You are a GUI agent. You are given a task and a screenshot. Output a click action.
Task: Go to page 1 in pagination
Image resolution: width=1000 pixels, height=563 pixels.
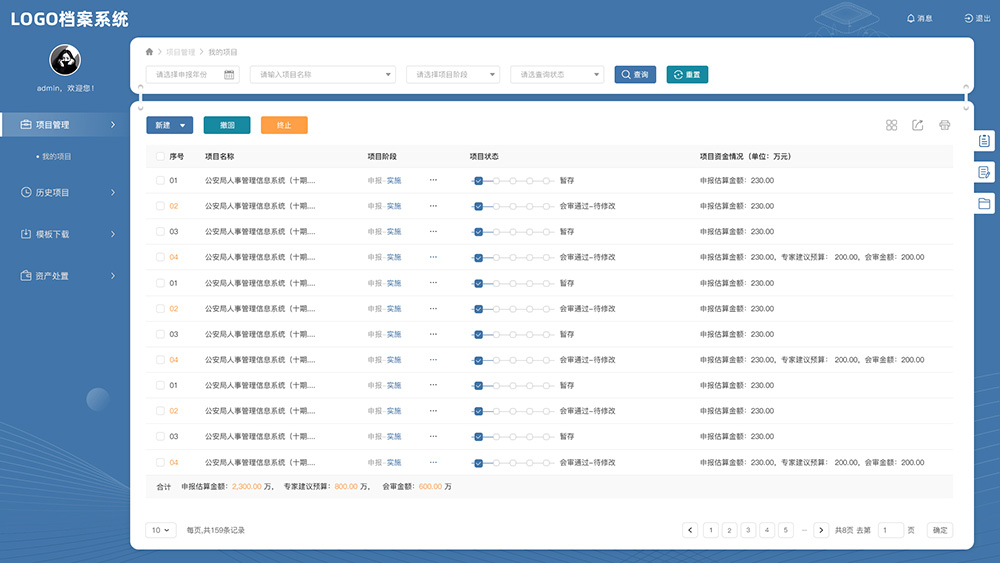coord(711,530)
